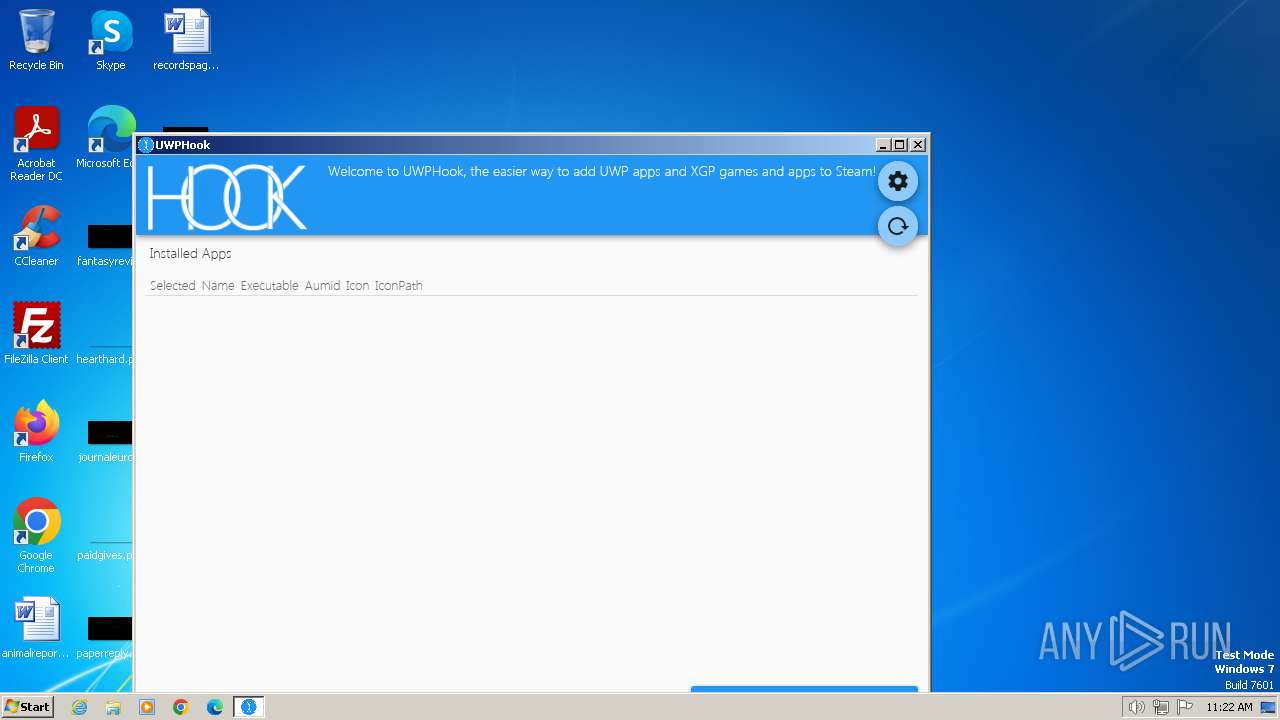Click the refresh apps circular arrow button
The width and height of the screenshot is (1280, 720).
point(898,226)
